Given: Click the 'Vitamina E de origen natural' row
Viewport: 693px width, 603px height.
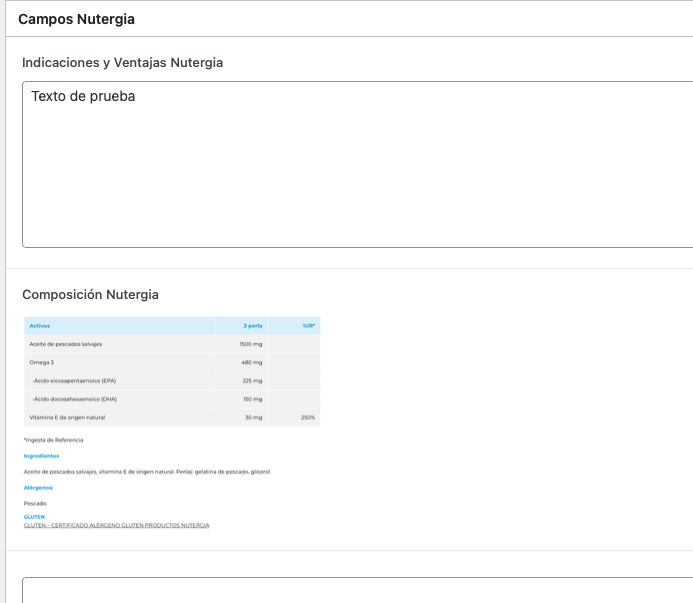Looking at the screenshot, I should [x=67, y=417].
